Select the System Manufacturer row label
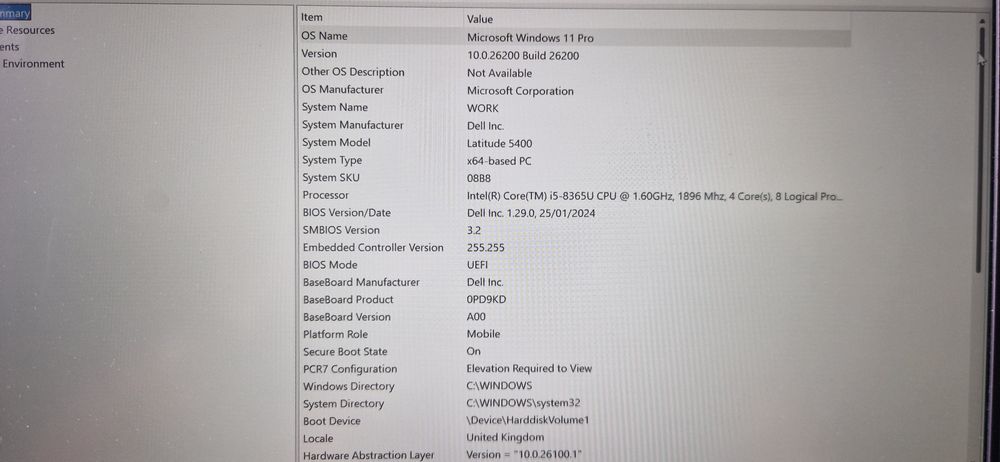 coord(353,125)
